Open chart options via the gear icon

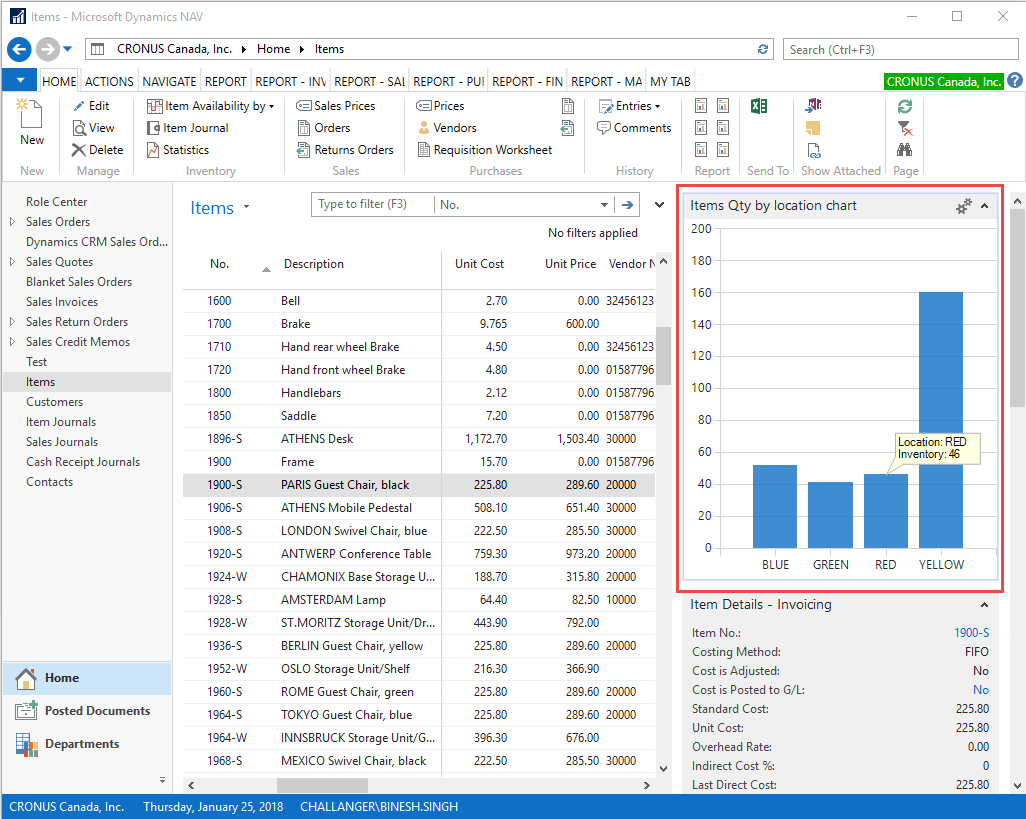point(962,206)
